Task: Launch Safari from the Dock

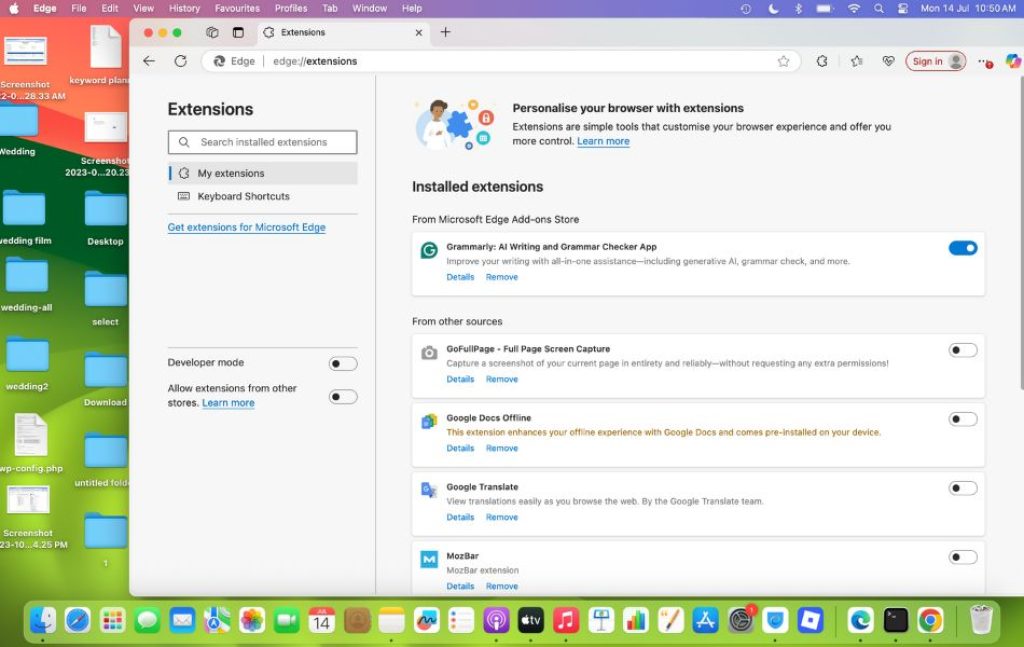Action: [78, 620]
